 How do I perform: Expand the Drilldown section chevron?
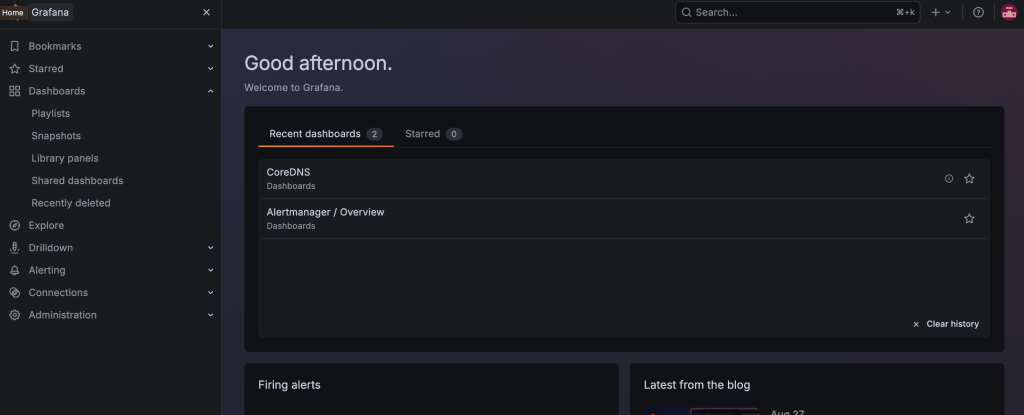(210, 248)
